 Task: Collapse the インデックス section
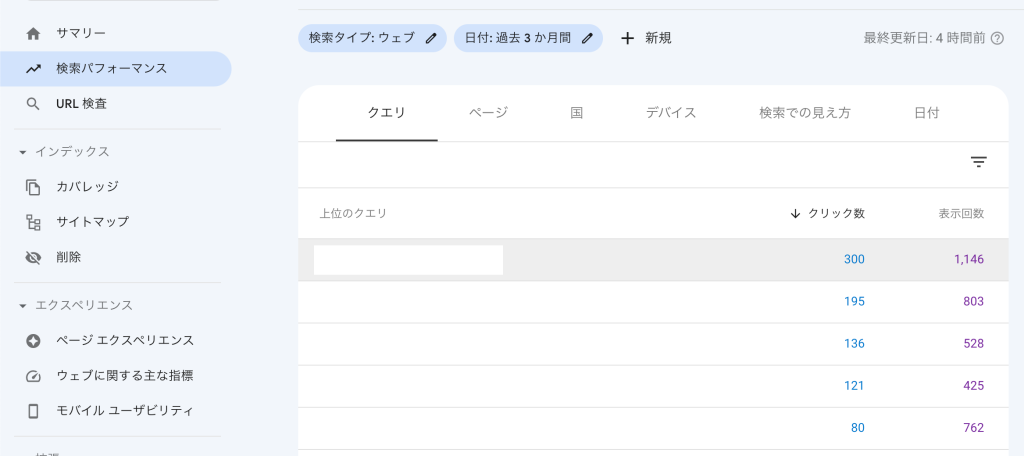tap(23, 152)
